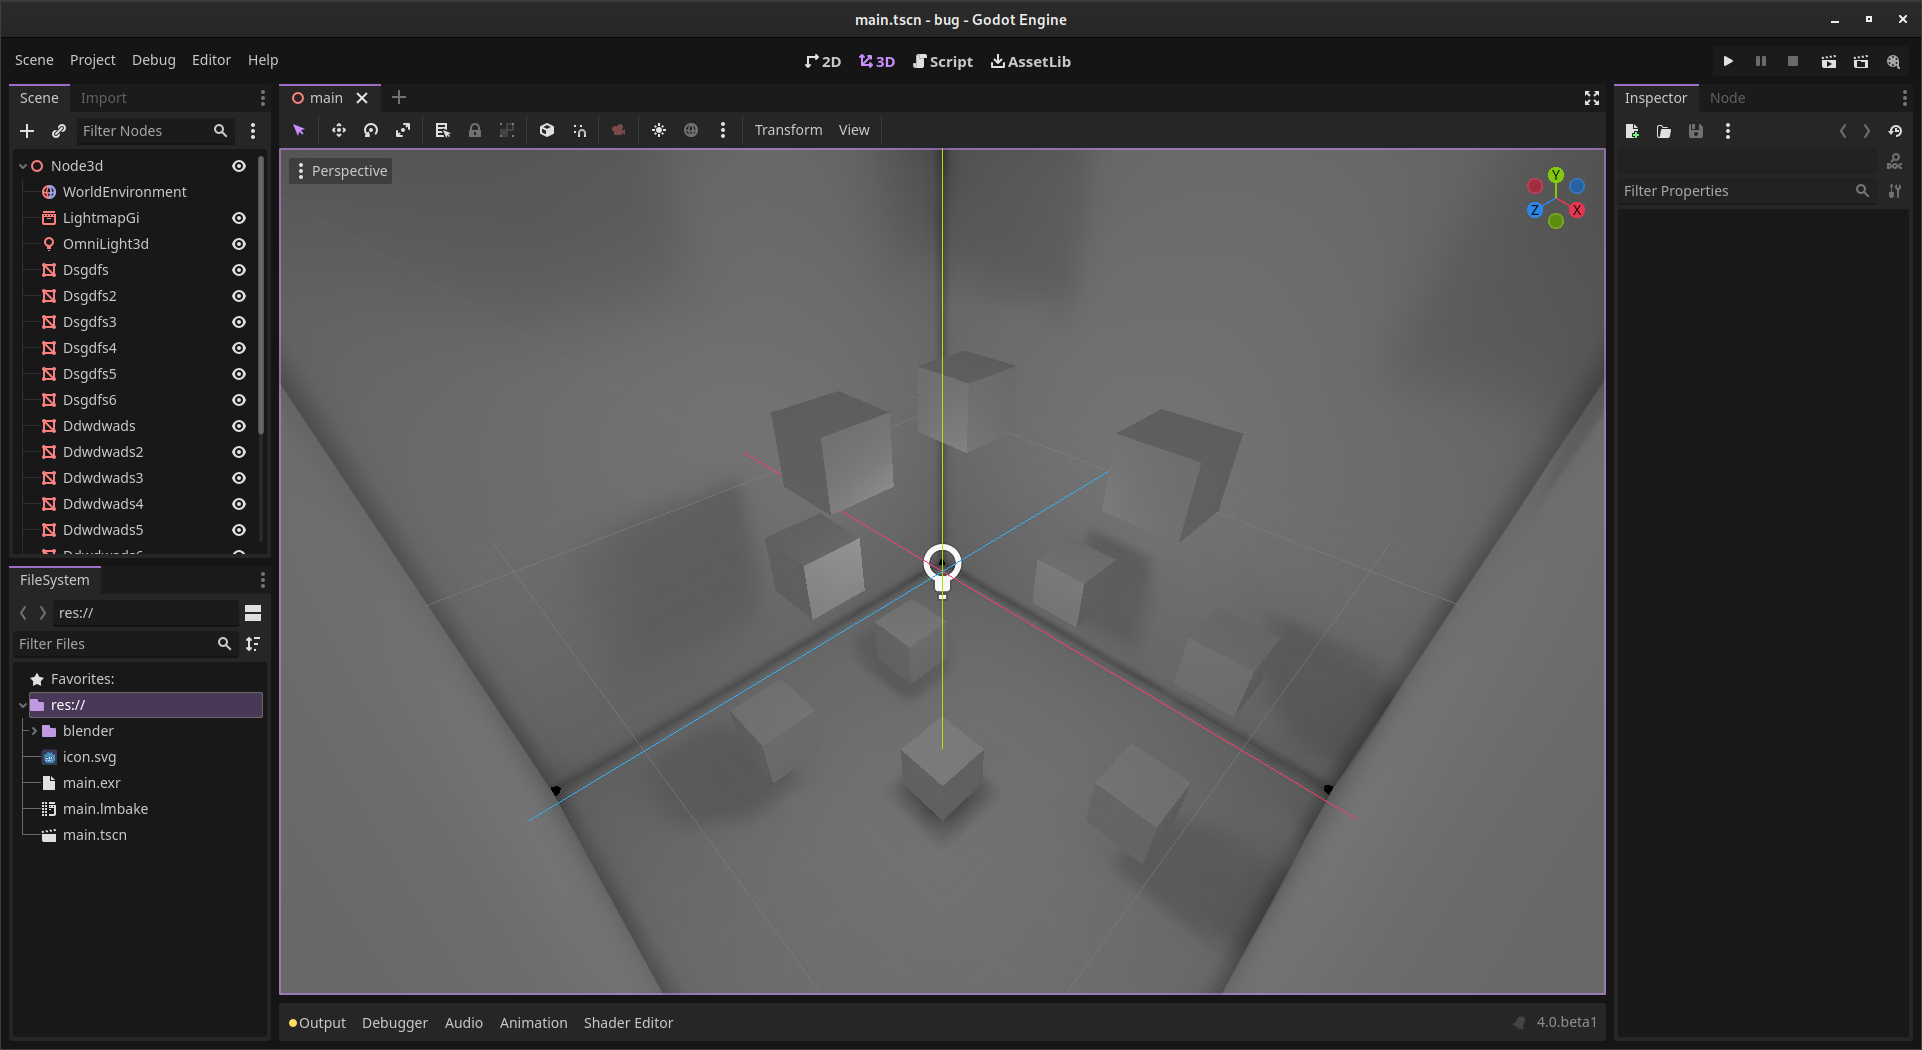Switch to the 2D editing mode
1922x1050 pixels.
tap(822, 61)
